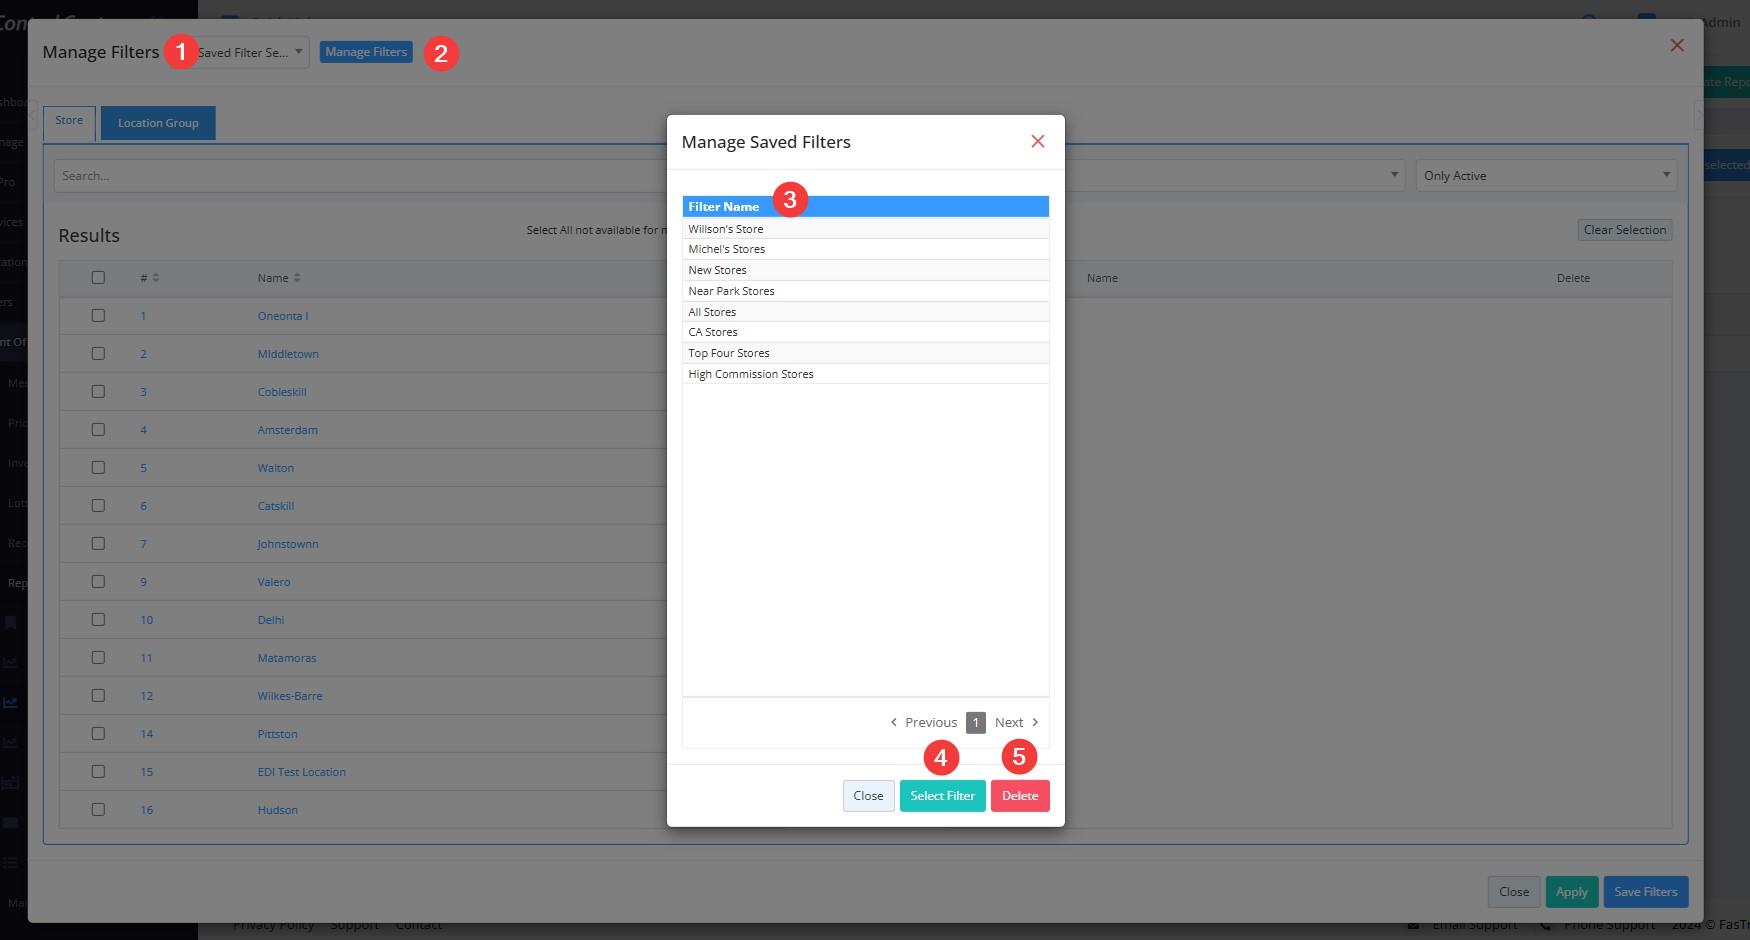The width and height of the screenshot is (1750, 940).
Task: Toggle the select-all checkbox in results header
Action: tap(98, 278)
